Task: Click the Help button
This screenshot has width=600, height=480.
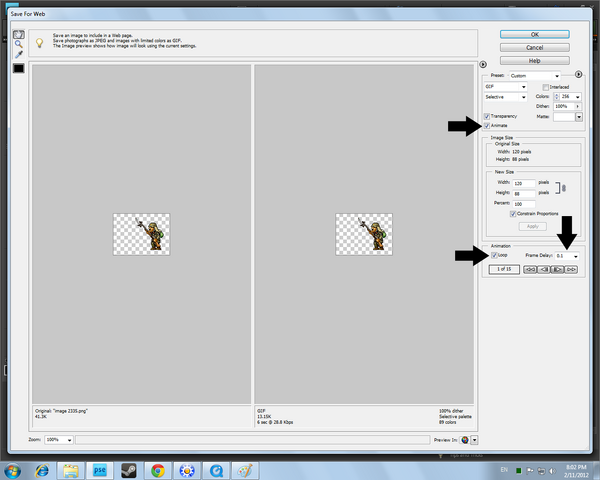Action: point(535,60)
